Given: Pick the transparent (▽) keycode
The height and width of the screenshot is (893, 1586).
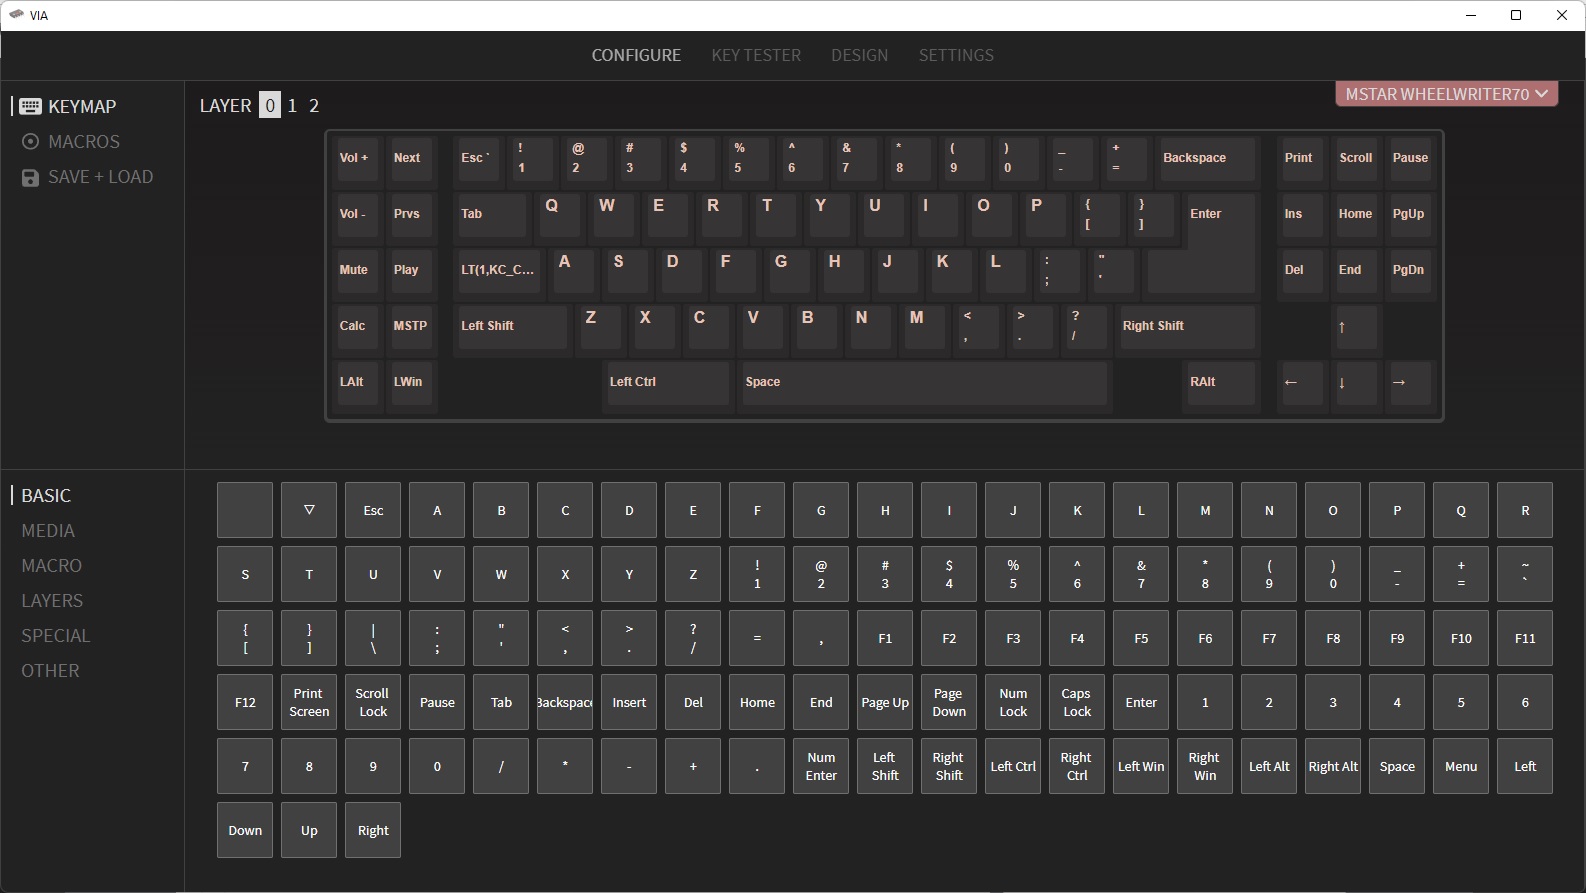Looking at the screenshot, I should coord(309,510).
